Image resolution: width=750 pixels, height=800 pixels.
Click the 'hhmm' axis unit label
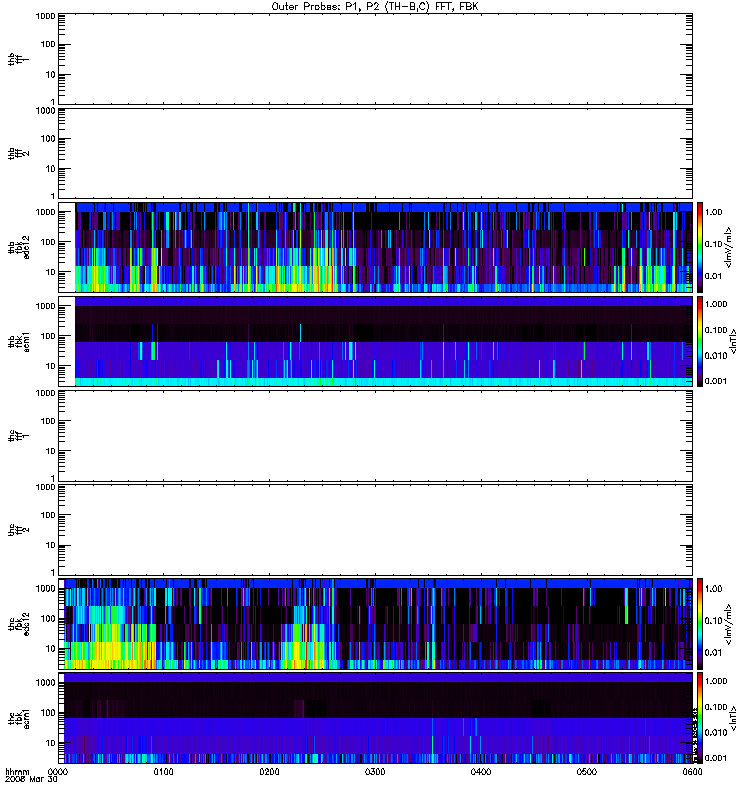click(x=18, y=772)
